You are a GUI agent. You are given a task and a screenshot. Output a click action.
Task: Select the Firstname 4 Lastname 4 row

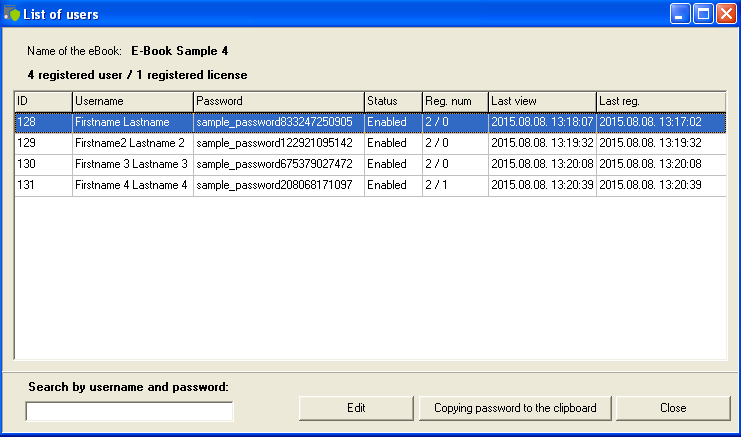tap(131, 185)
